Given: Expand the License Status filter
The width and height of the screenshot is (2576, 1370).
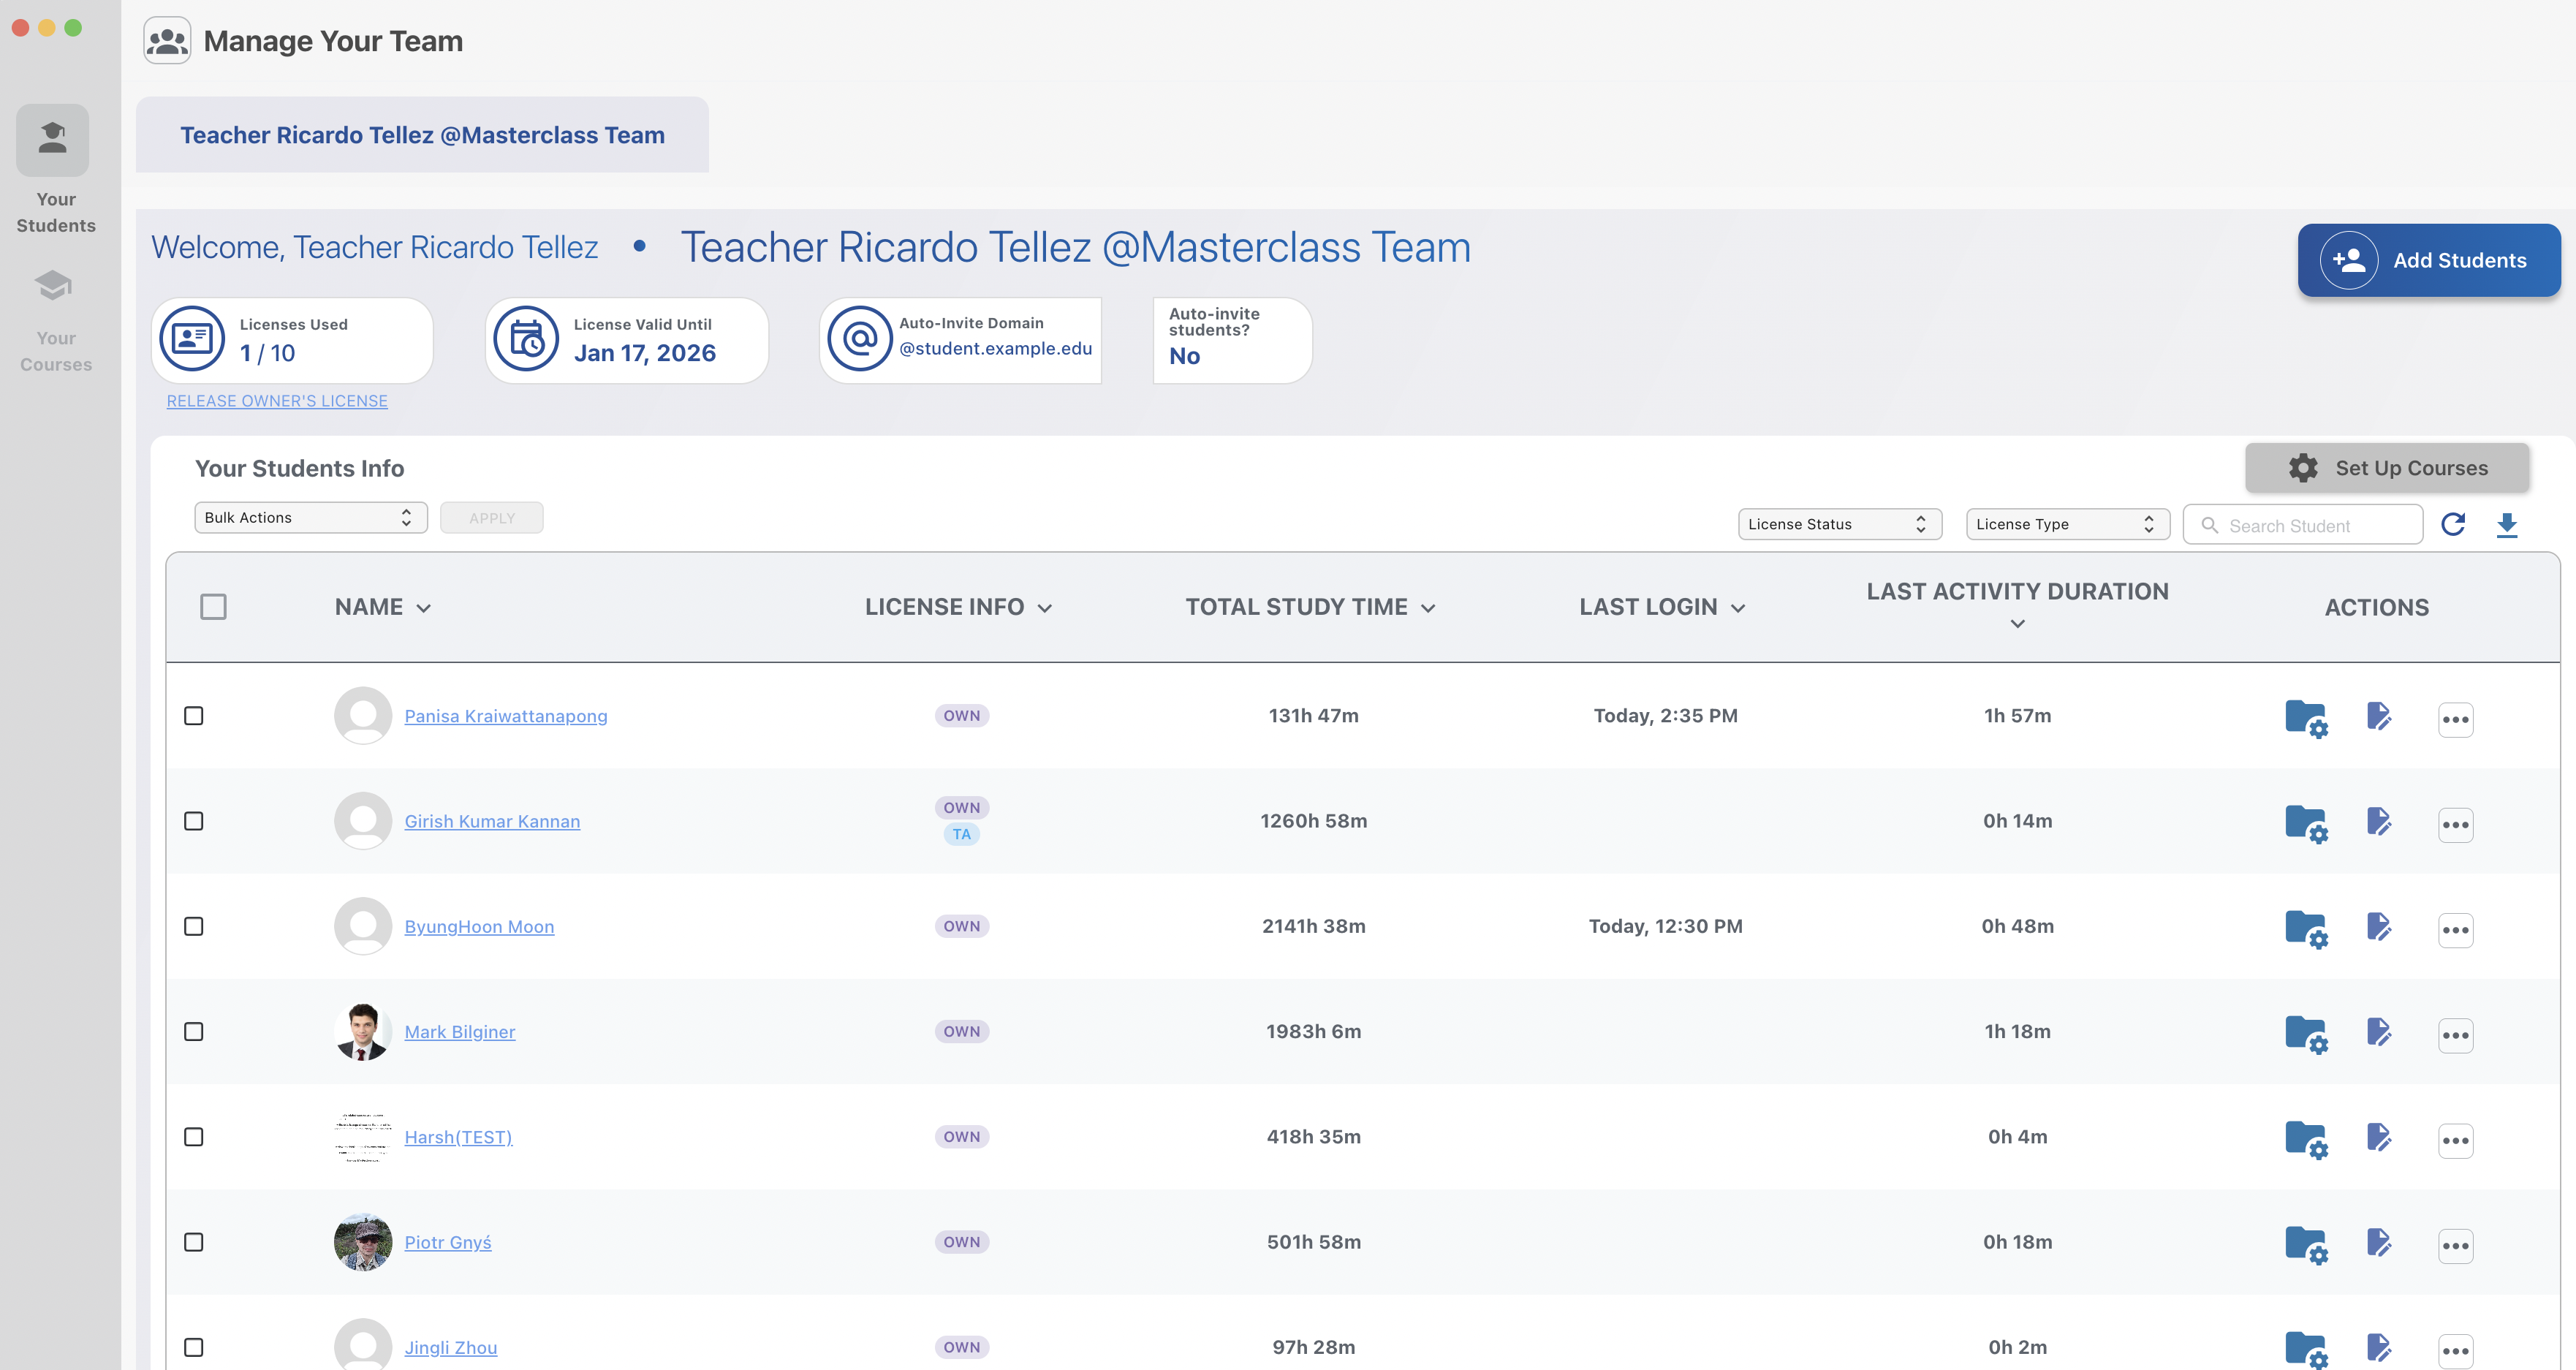Looking at the screenshot, I should 1839,524.
